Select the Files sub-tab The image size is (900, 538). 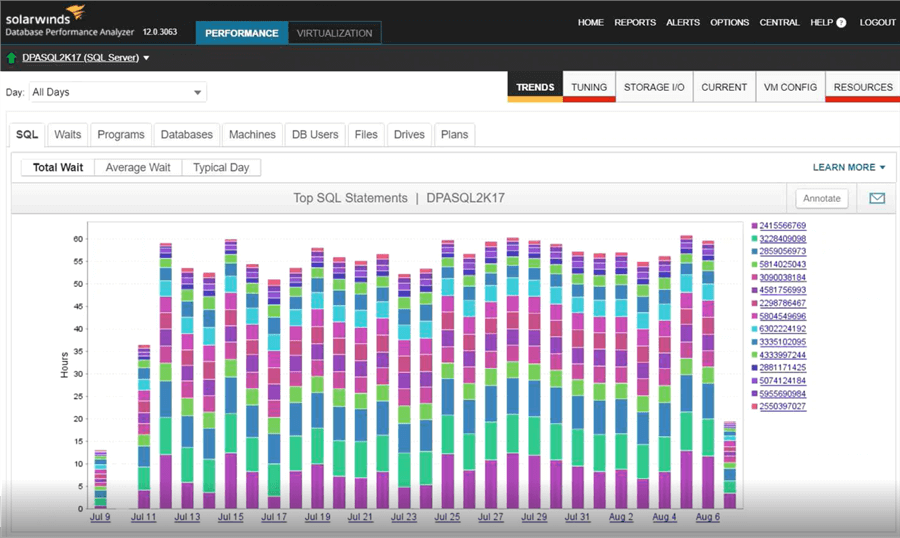(366, 134)
